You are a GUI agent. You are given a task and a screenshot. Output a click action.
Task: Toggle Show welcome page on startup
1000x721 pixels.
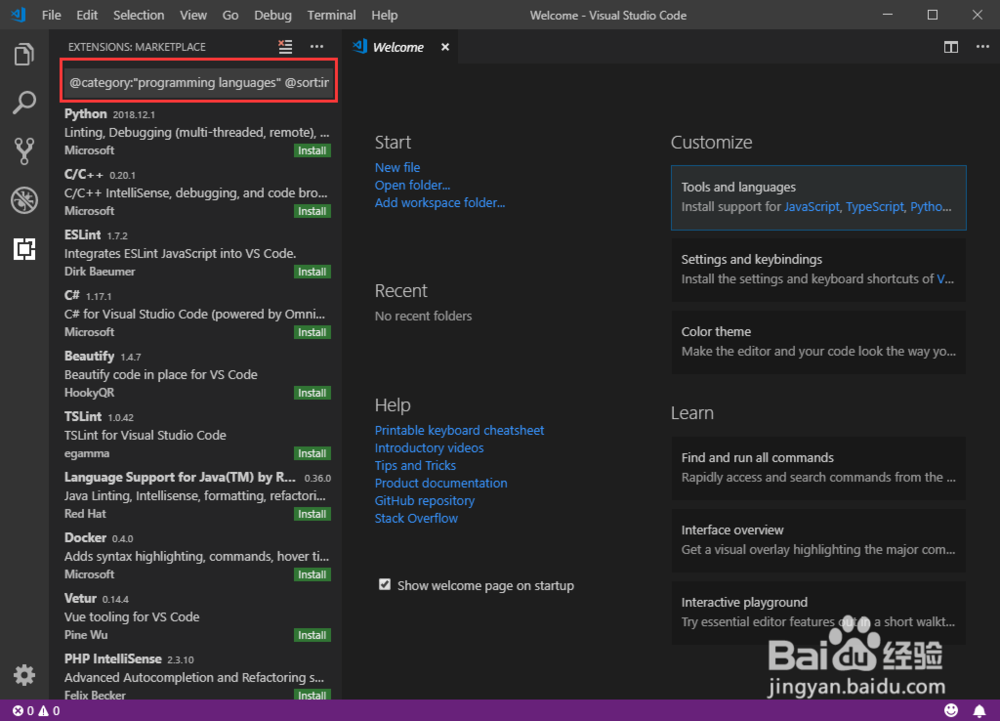point(385,585)
